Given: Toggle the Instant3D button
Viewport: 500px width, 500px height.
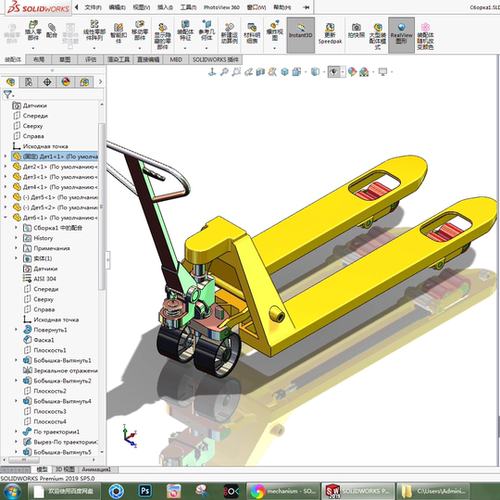Looking at the screenshot, I should pyautogui.click(x=301, y=35).
